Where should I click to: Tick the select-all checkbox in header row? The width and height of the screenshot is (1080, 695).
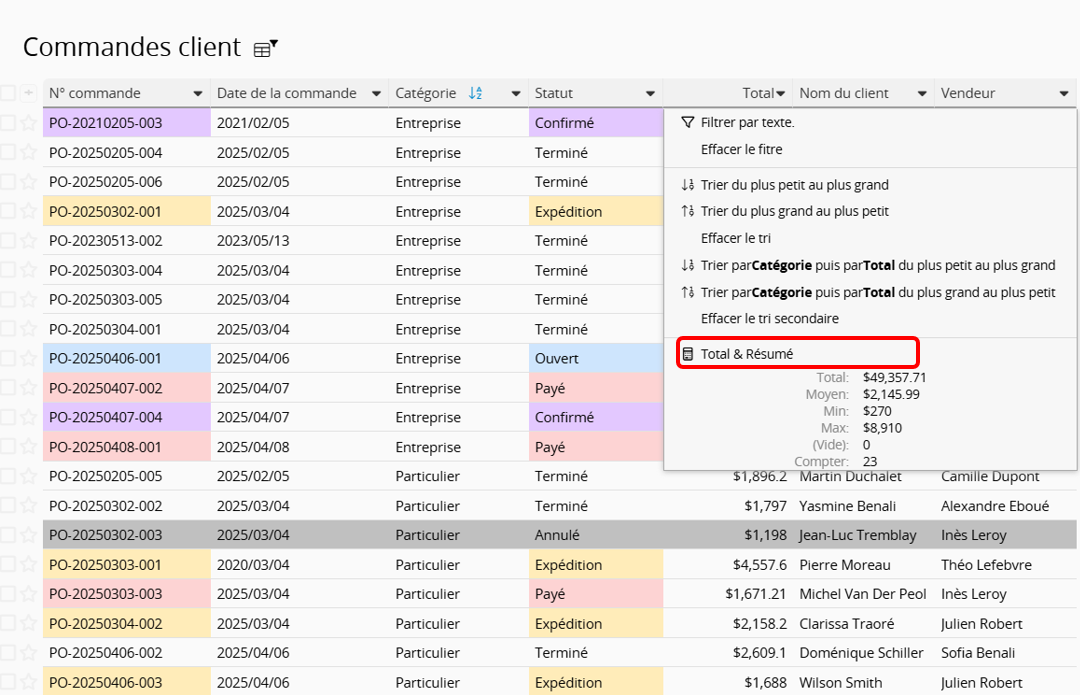pyautogui.click(x=8, y=93)
